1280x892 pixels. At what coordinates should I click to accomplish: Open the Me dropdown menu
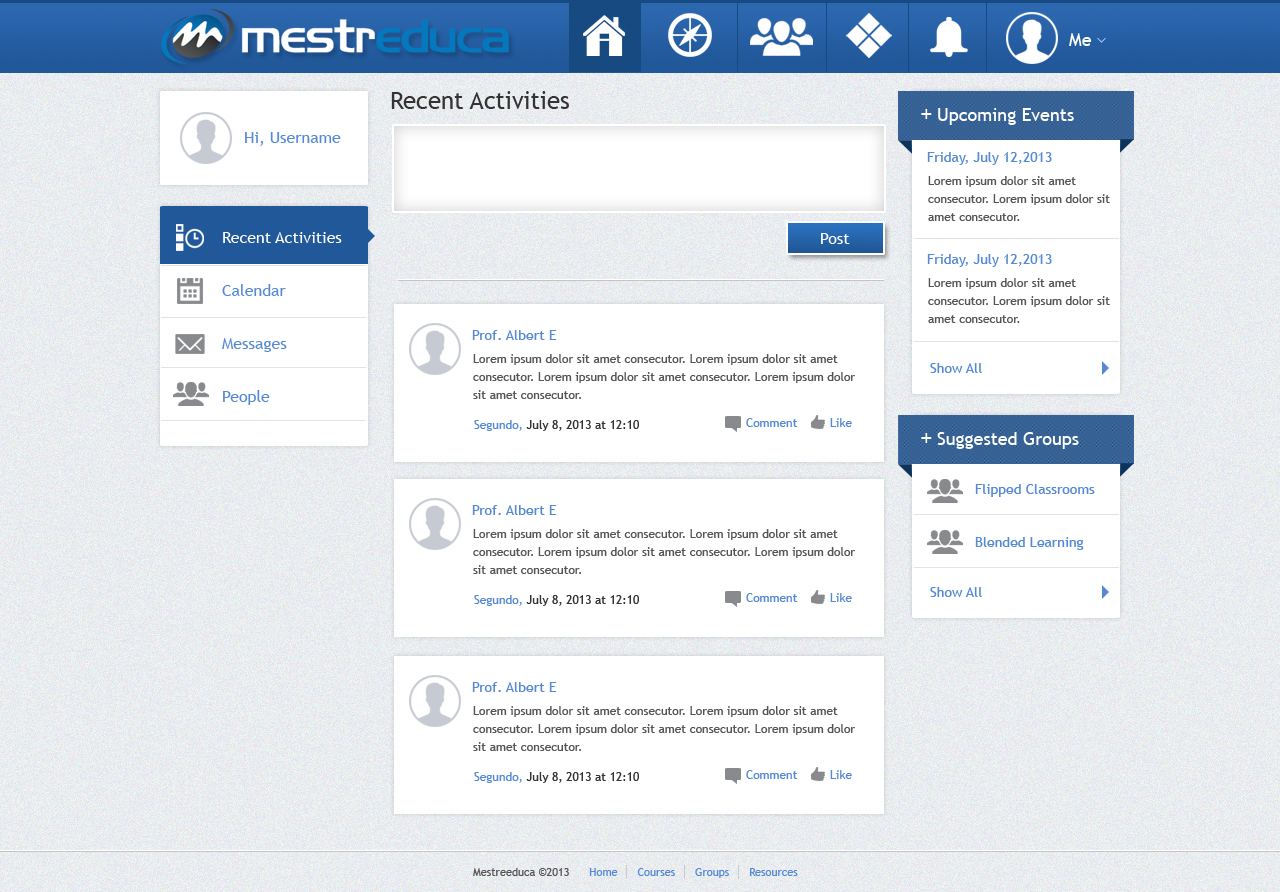coord(1085,40)
